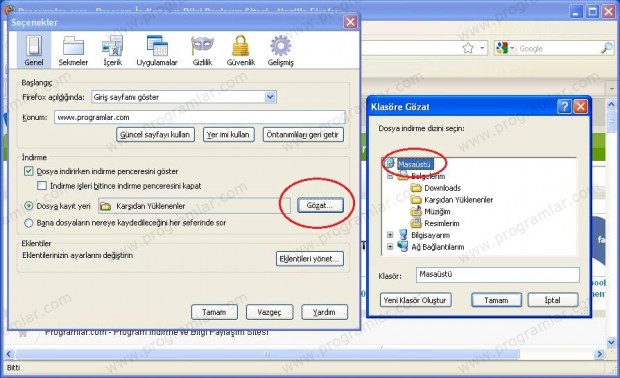Click the Konum homepage address field
Image resolution: width=620 pixels, height=378 pixels.
click(x=200, y=117)
